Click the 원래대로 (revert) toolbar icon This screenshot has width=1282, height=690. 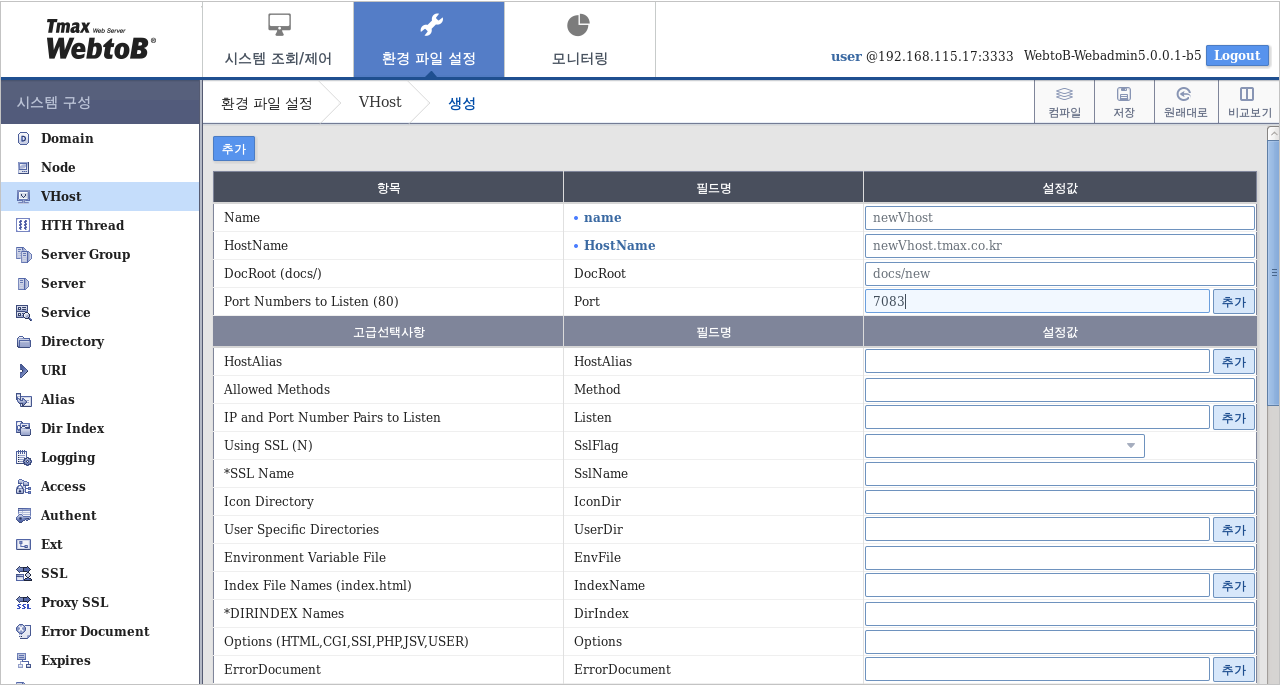point(1184,94)
